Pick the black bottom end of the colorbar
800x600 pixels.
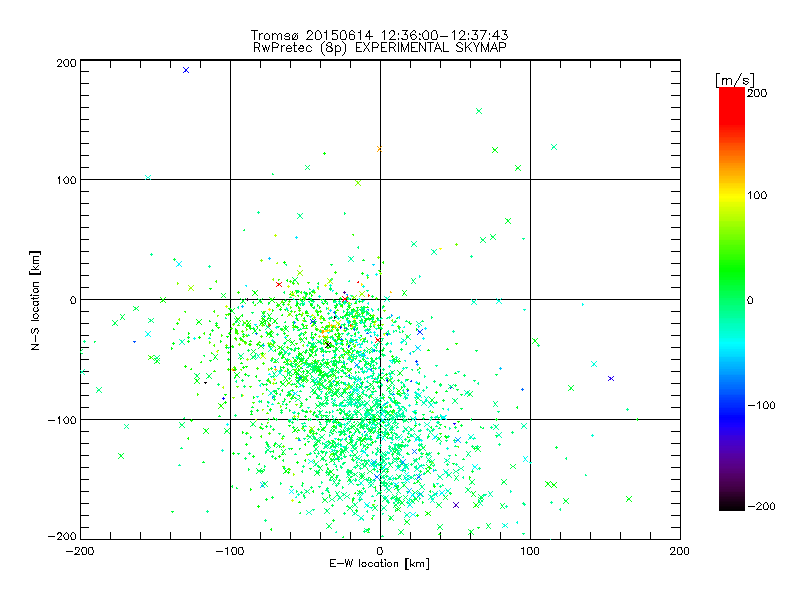[732, 503]
